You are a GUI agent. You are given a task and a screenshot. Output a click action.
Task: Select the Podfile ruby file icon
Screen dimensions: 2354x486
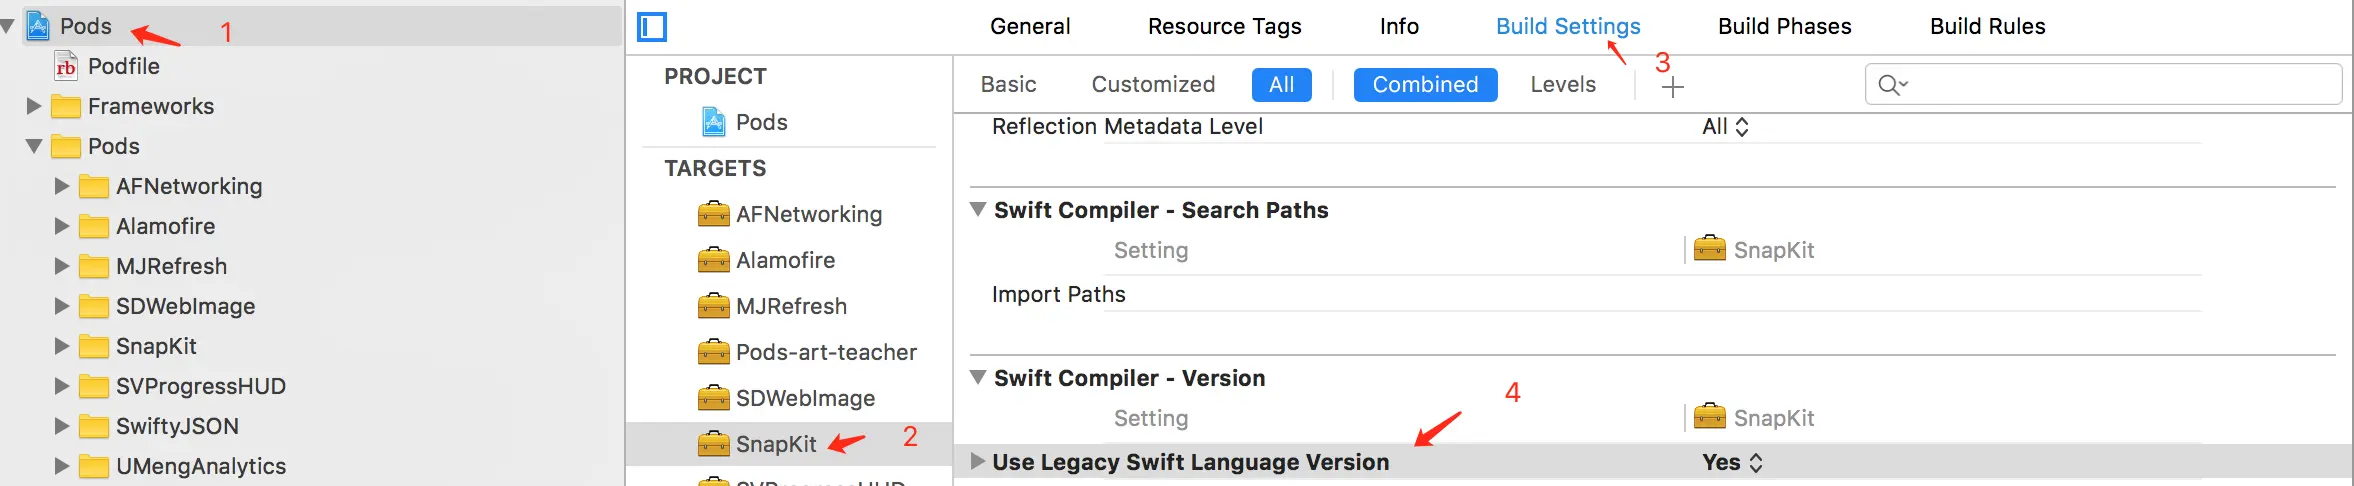click(x=66, y=67)
